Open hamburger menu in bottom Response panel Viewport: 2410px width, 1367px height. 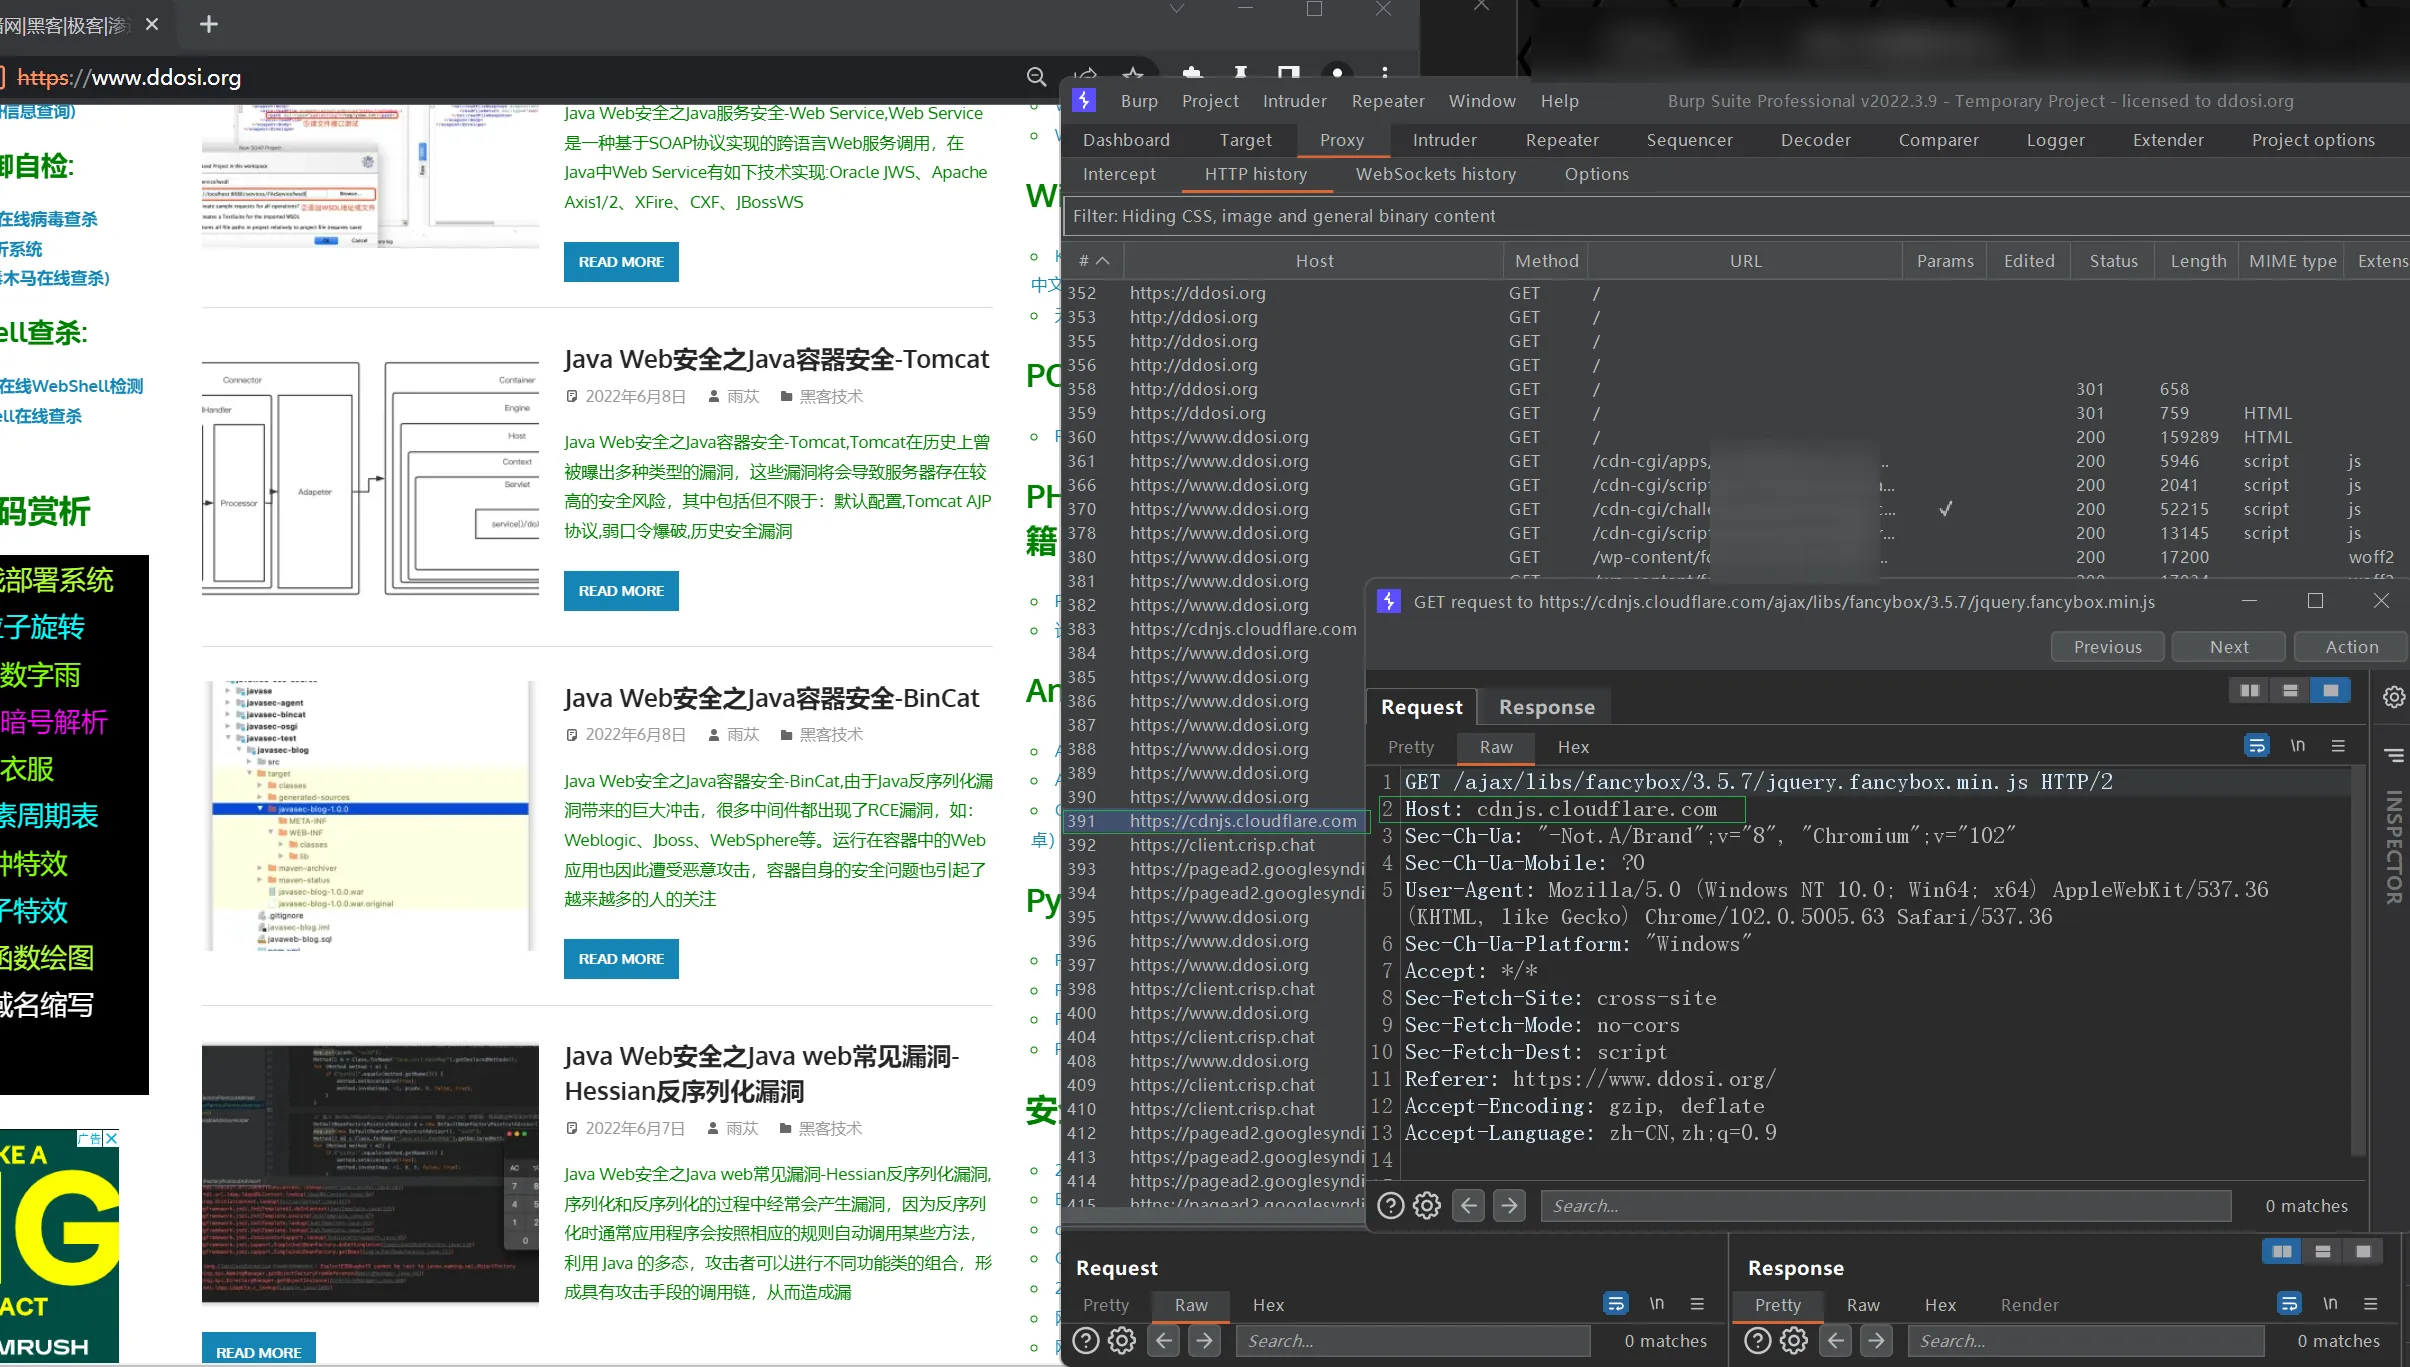pyautogui.click(x=2370, y=1304)
